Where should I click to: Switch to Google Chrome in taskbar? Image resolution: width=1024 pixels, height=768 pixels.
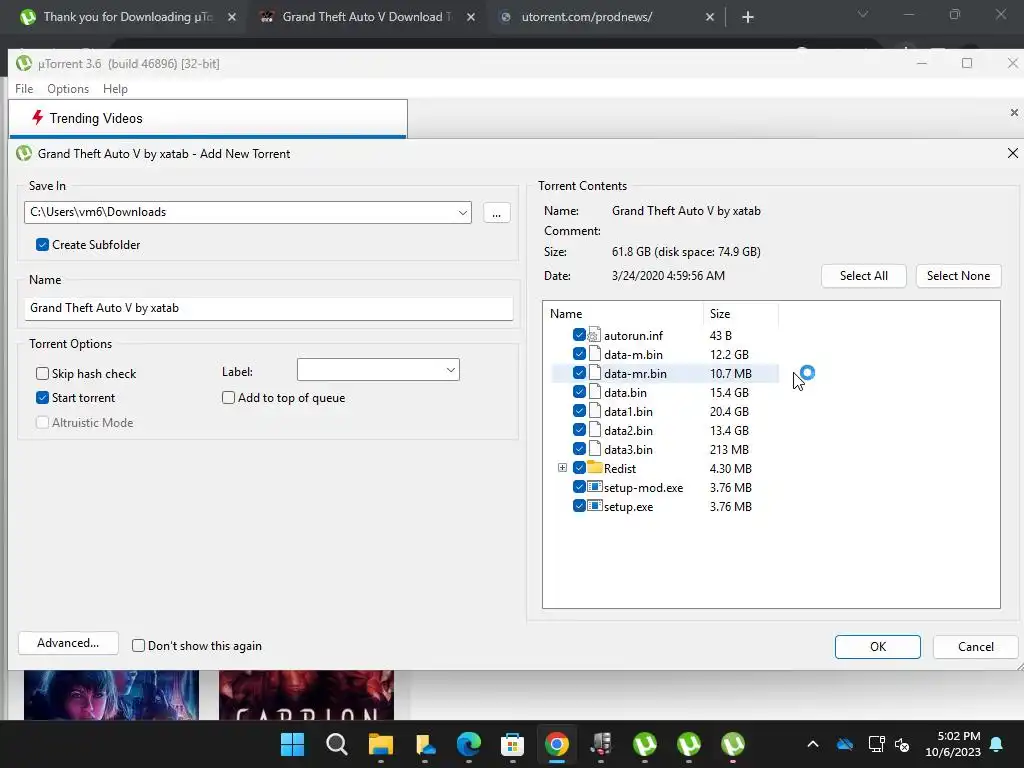[x=556, y=744]
